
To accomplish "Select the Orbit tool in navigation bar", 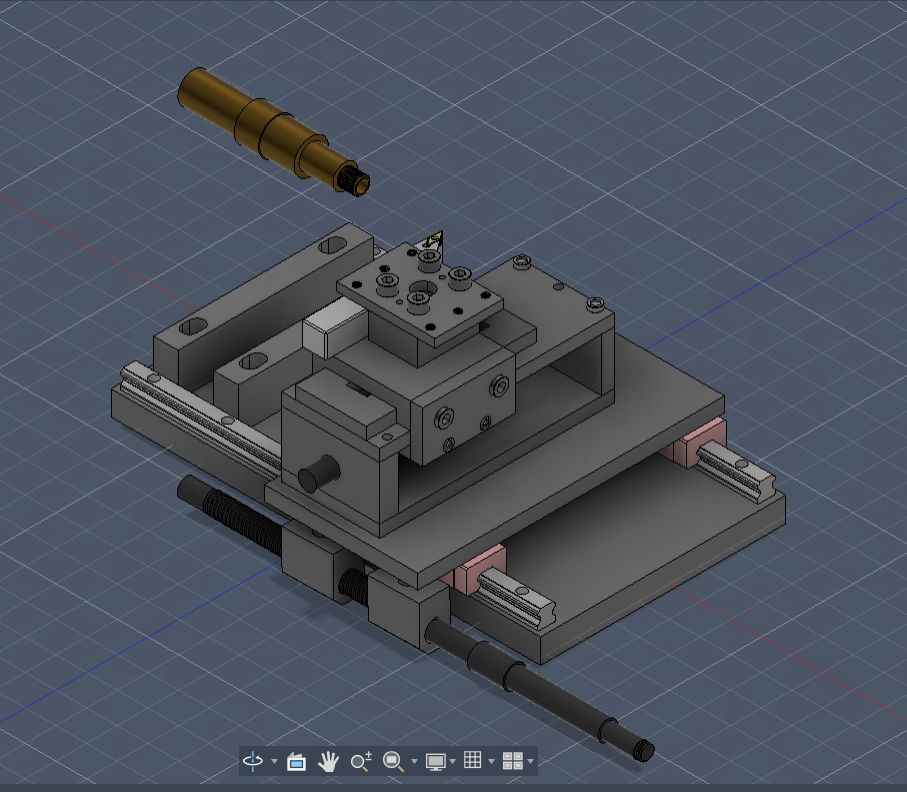I will tap(253, 761).
